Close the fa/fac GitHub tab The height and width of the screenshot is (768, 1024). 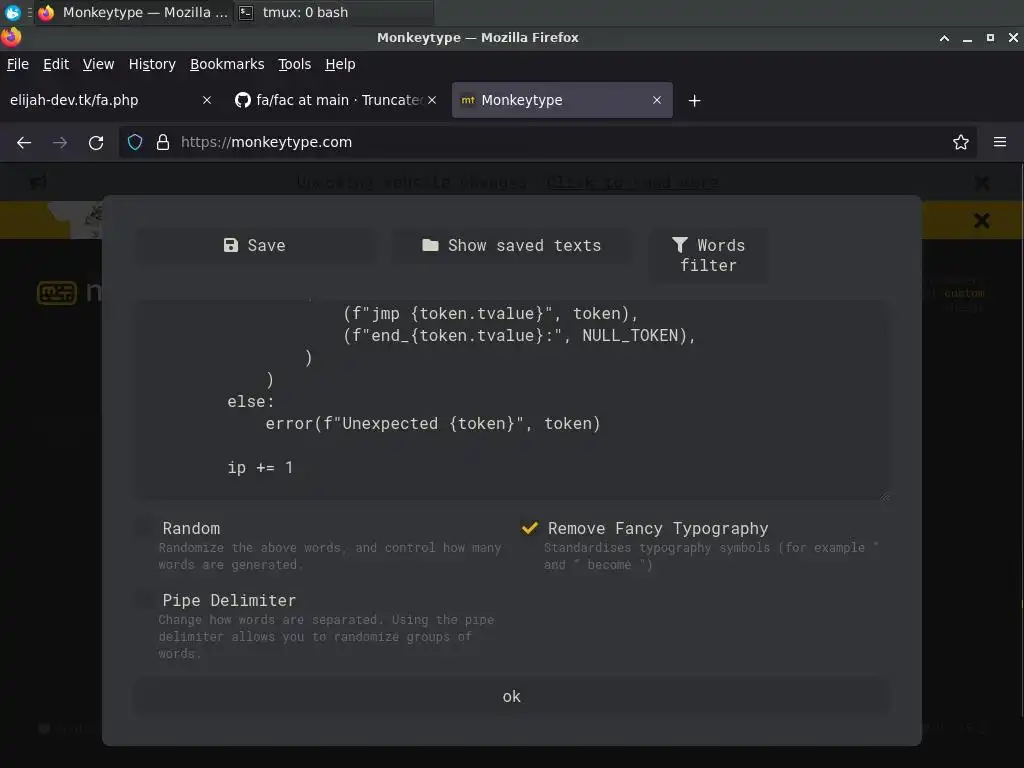click(x=432, y=101)
